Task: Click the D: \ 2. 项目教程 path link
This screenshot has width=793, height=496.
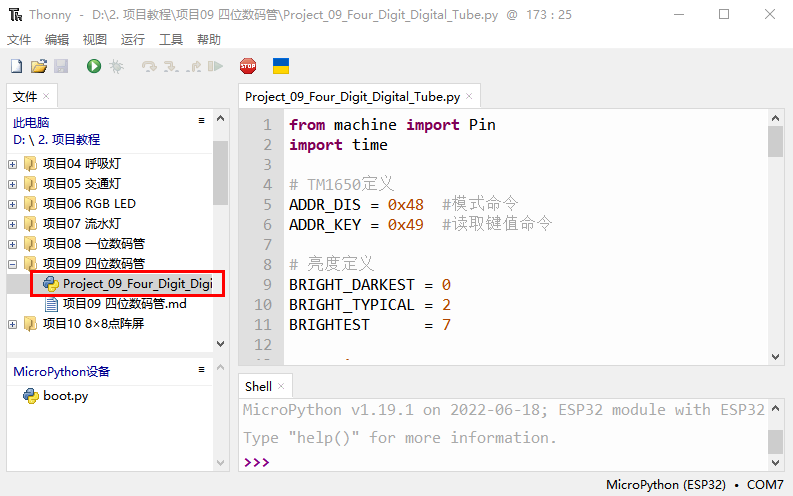Action: click(x=57, y=140)
